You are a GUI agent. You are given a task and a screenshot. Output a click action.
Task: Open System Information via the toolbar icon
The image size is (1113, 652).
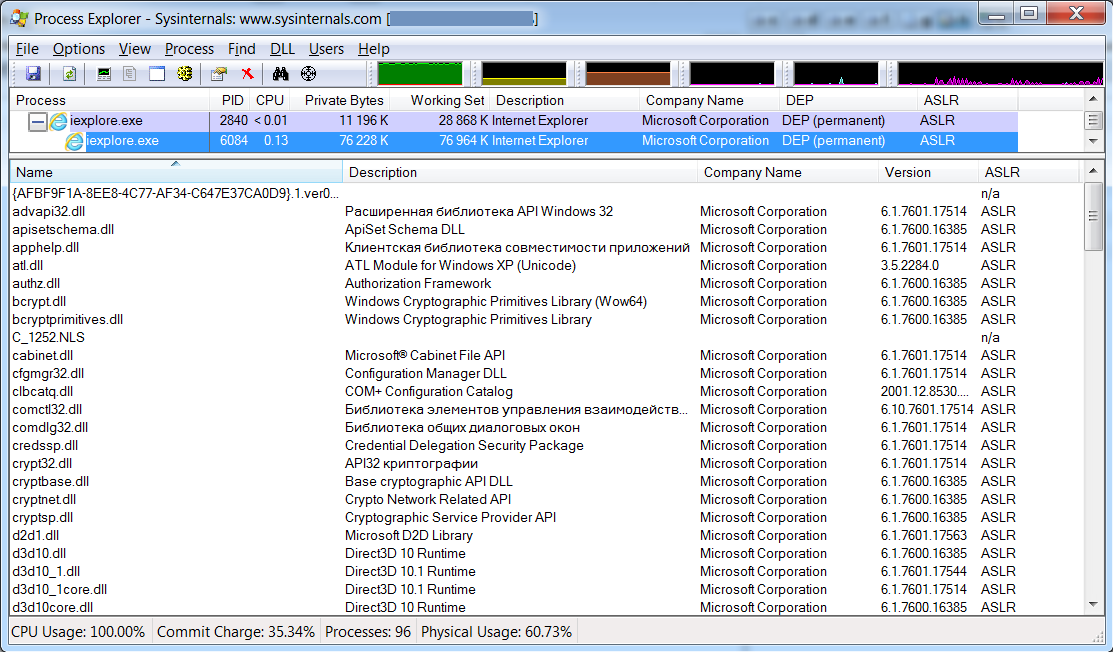[x=104, y=74]
